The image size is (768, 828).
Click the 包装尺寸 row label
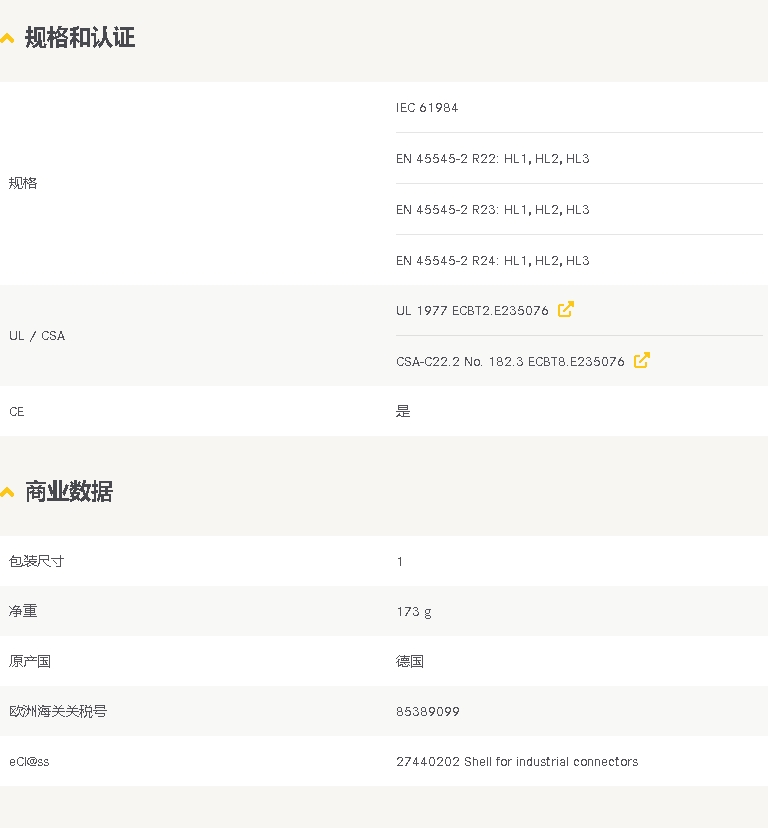coord(37,562)
